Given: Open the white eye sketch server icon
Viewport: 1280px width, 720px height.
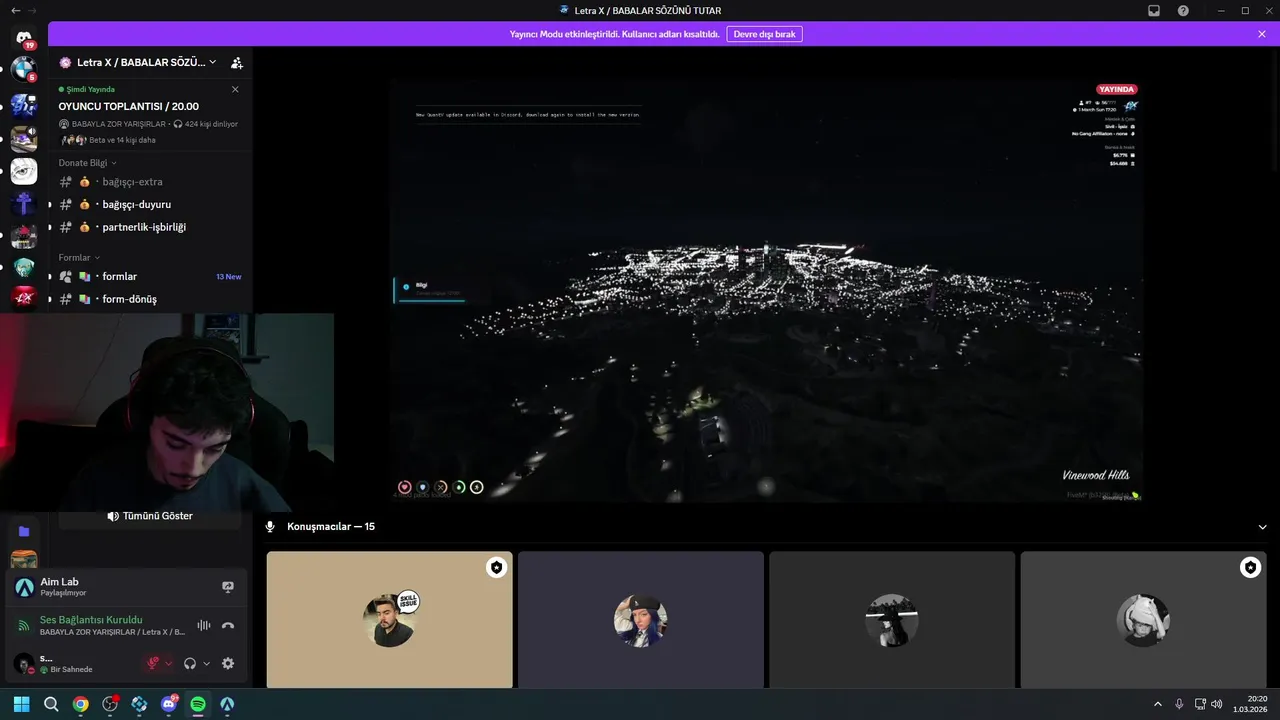Looking at the screenshot, I should (x=24, y=171).
